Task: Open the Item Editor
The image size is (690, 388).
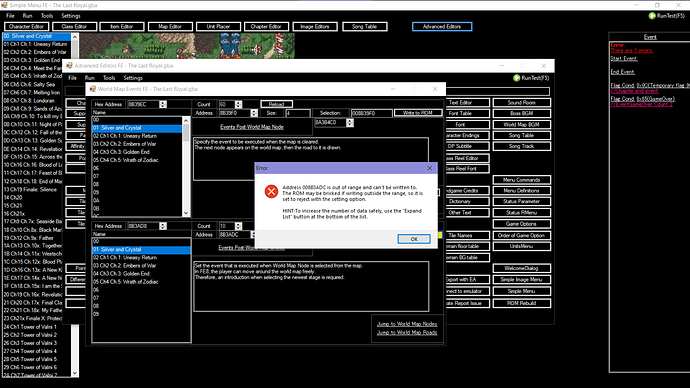Action: (x=122, y=26)
